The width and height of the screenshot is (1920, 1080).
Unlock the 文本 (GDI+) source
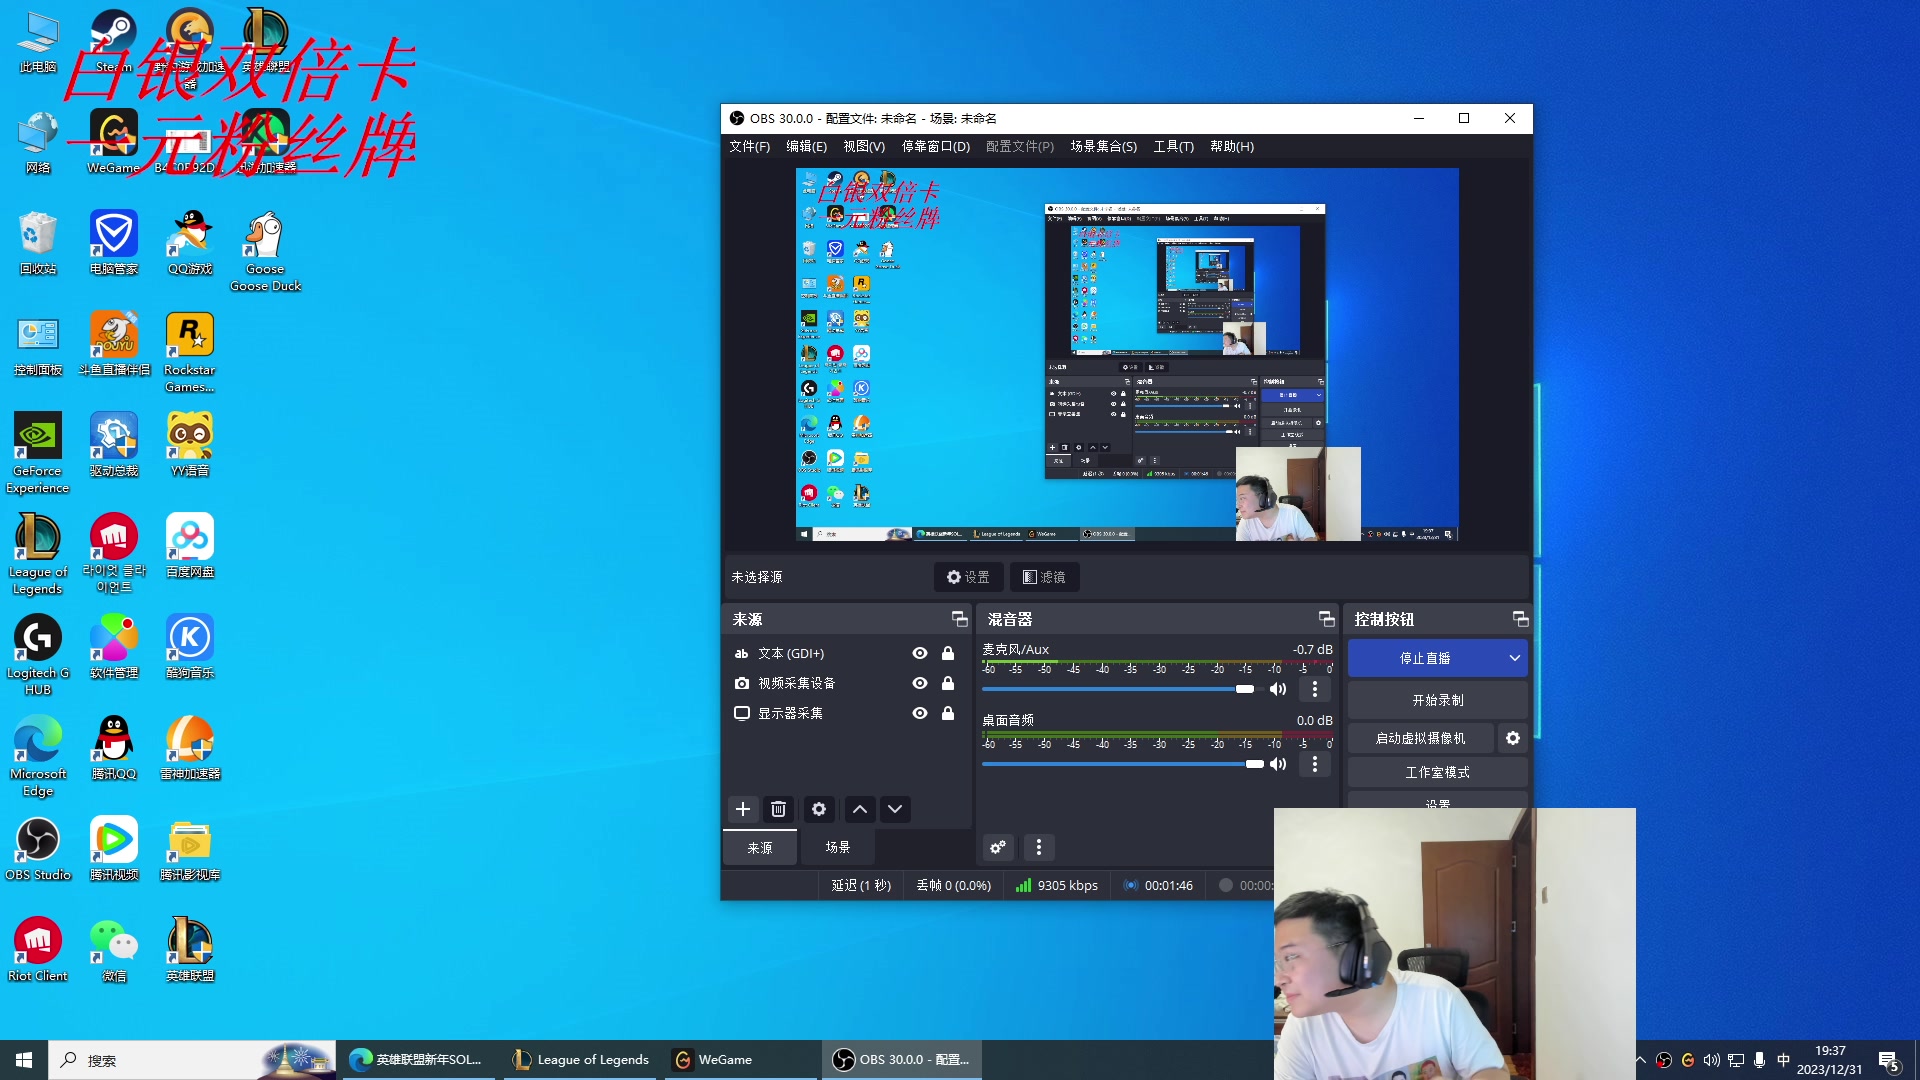click(x=948, y=653)
